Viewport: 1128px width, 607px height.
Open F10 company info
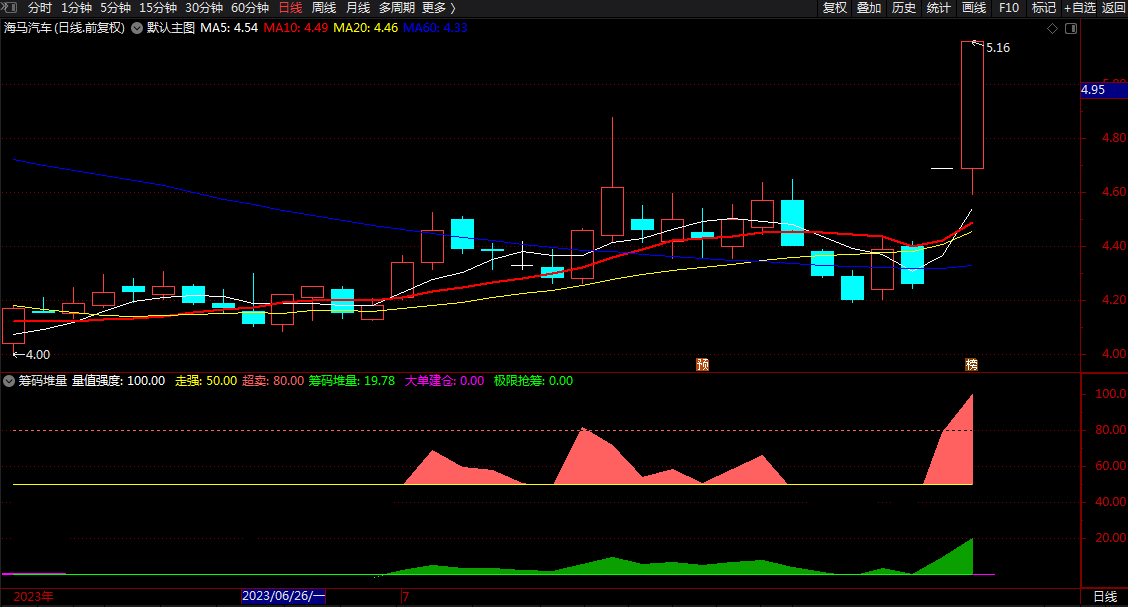(x=1009, y=8)
